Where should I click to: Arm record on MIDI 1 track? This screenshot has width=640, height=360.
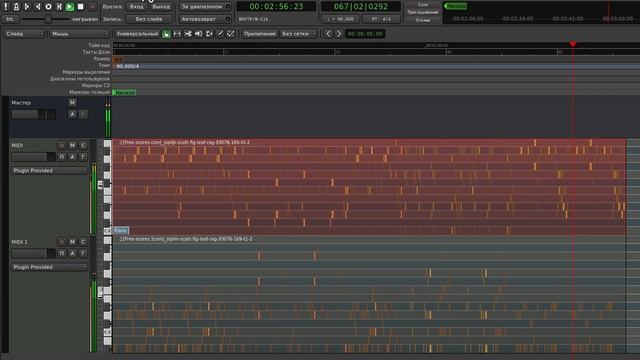click(x=61, y=242)
